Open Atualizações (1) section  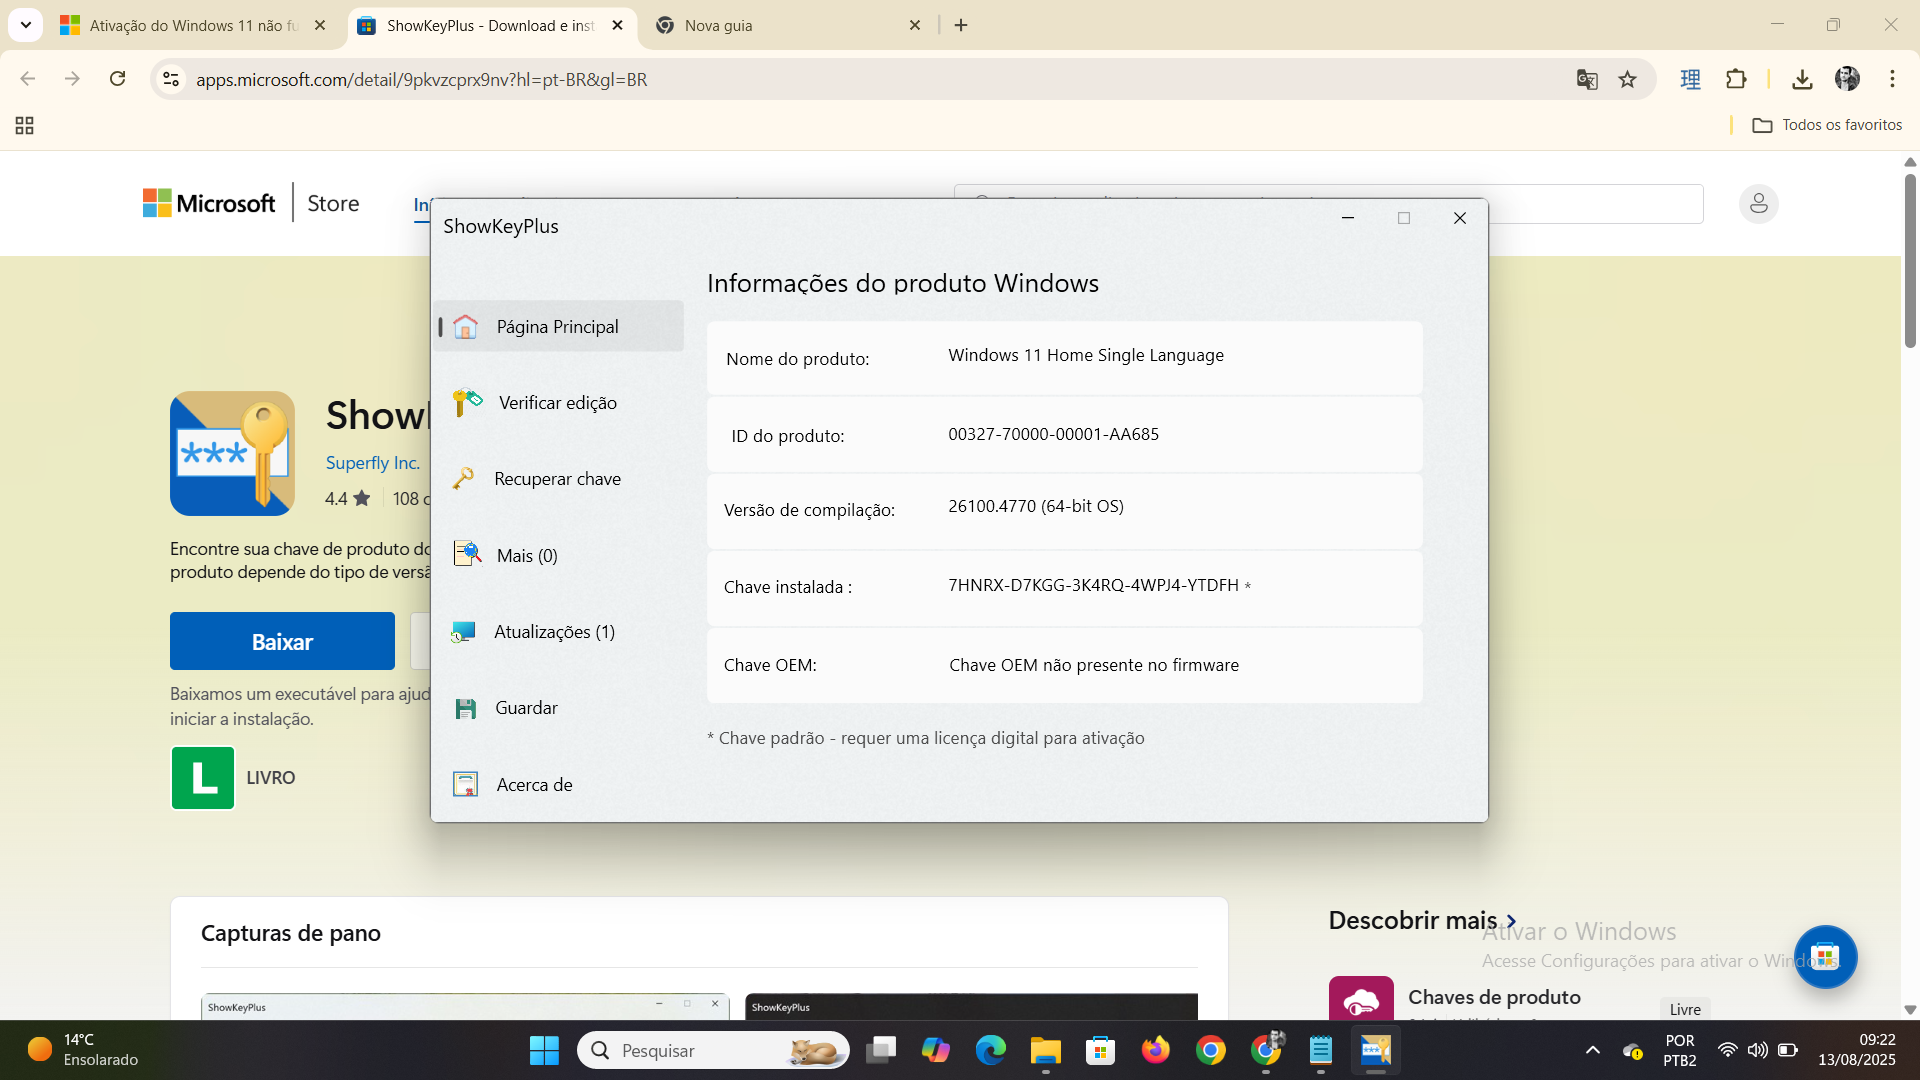click(x=559, y=631)
